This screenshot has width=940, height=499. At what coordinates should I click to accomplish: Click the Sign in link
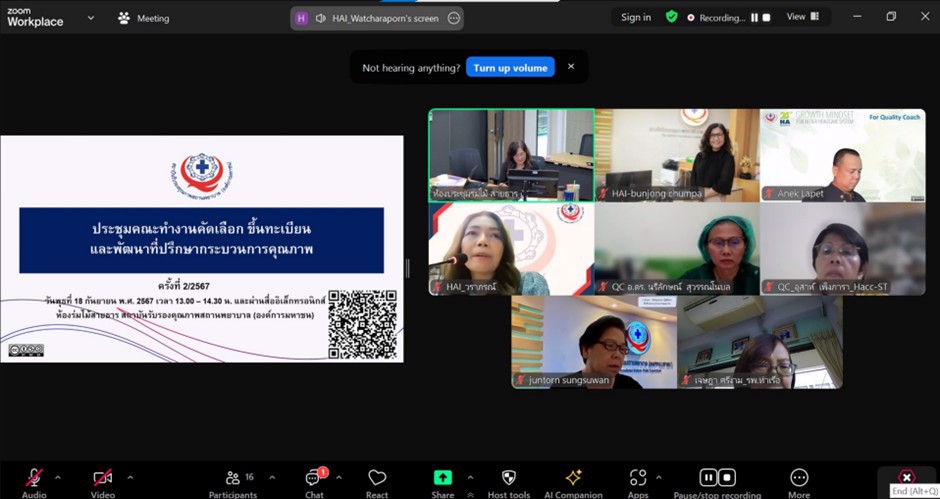pos(636,17)
